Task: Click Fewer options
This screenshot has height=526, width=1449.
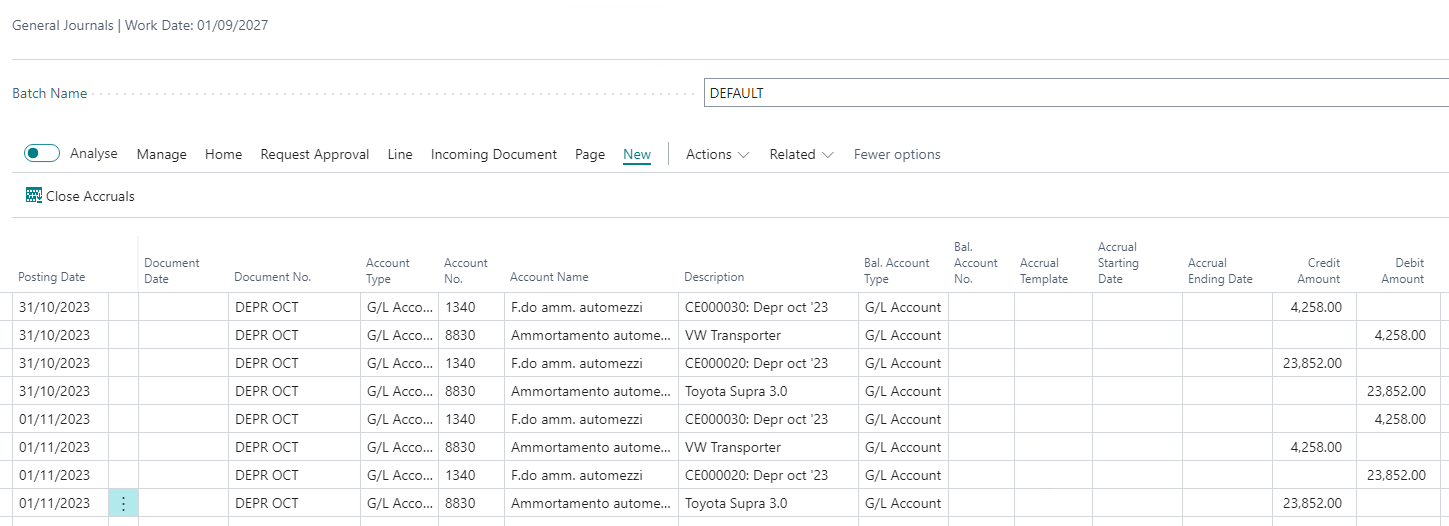Action: 897,154
